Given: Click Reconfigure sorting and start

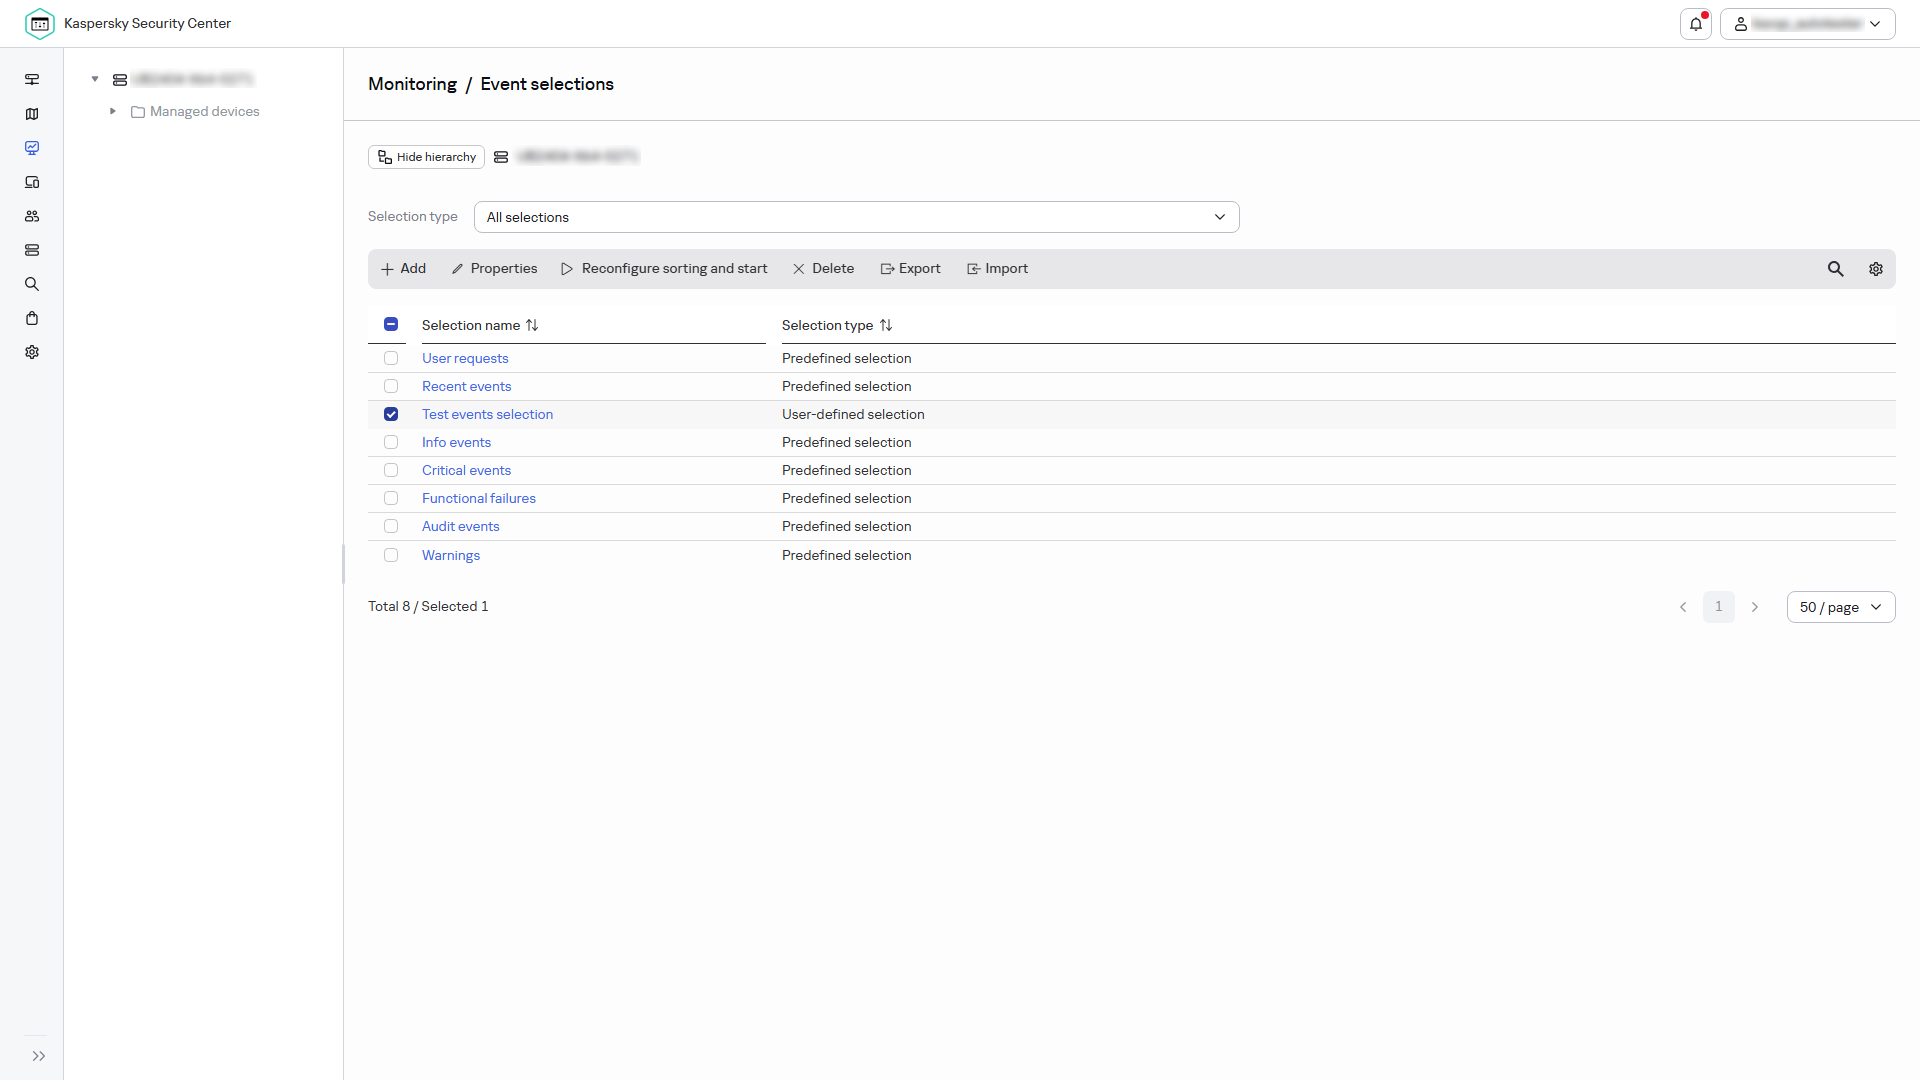Looking at the screenshot, I should 664,269.
